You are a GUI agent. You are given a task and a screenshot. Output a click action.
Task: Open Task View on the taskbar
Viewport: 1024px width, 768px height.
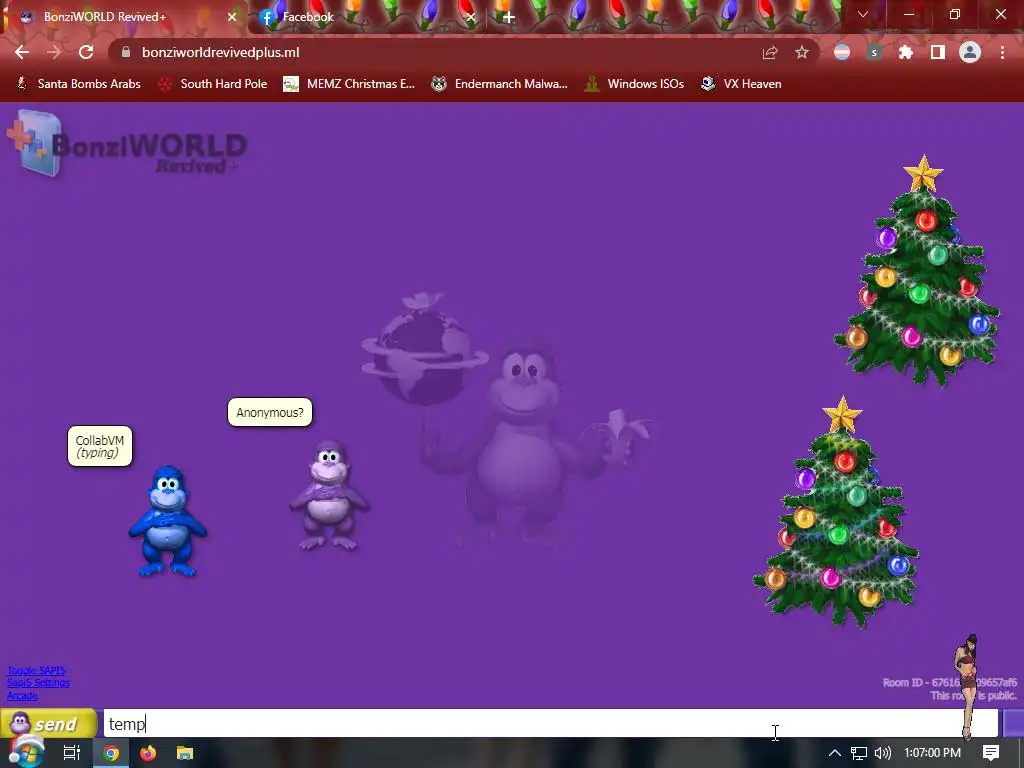(x=71, y=753)
